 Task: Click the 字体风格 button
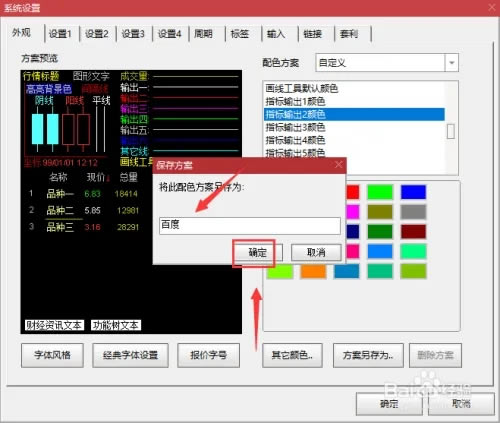pos(52,355)
